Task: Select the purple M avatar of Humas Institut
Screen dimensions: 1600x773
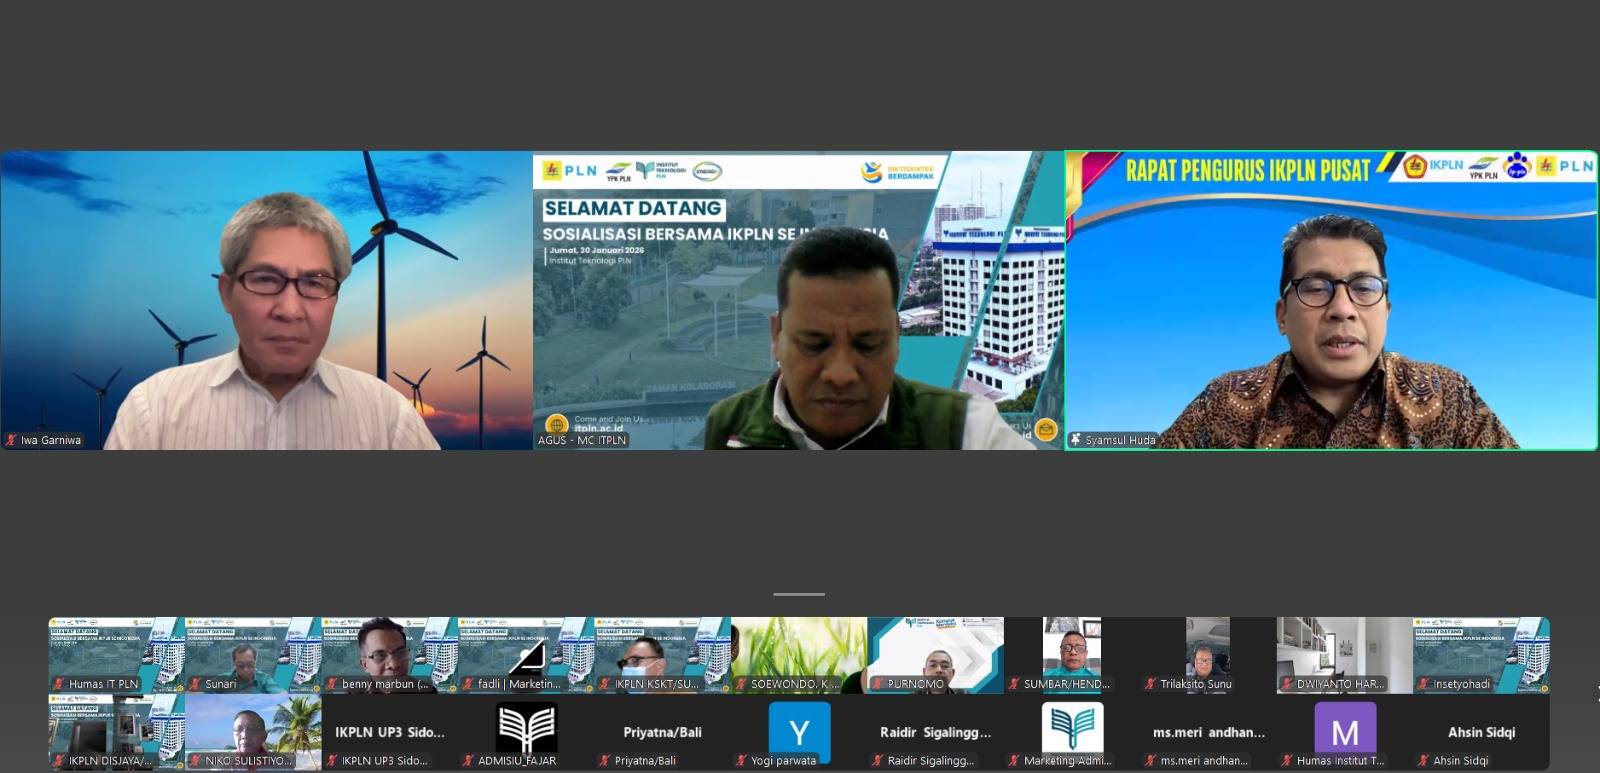Action: 1344,732
